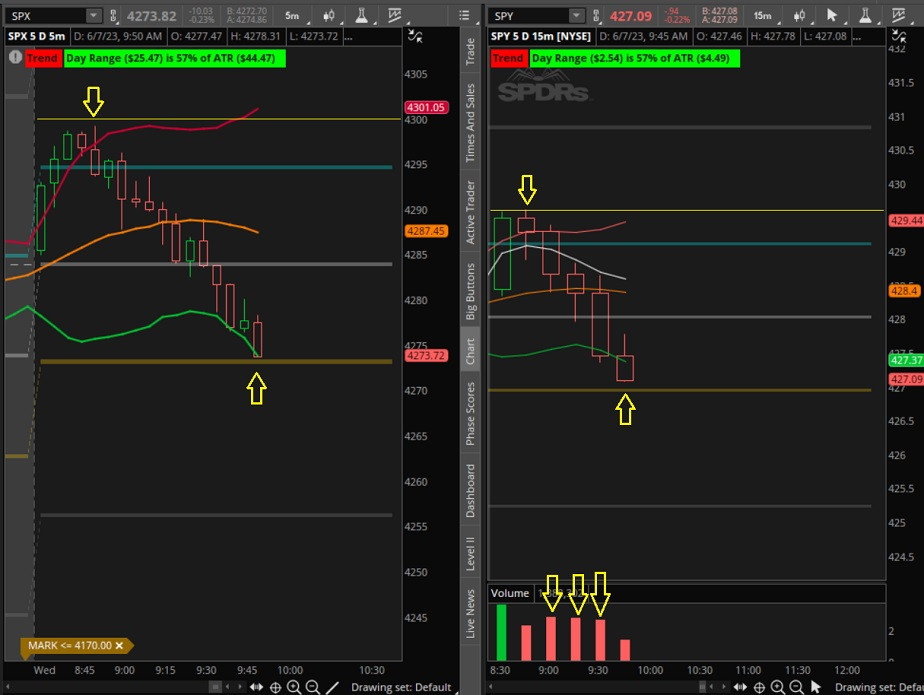Open the Level II side tab
The height and width of the screenshot is (695, 924).
tap(470, 554)
